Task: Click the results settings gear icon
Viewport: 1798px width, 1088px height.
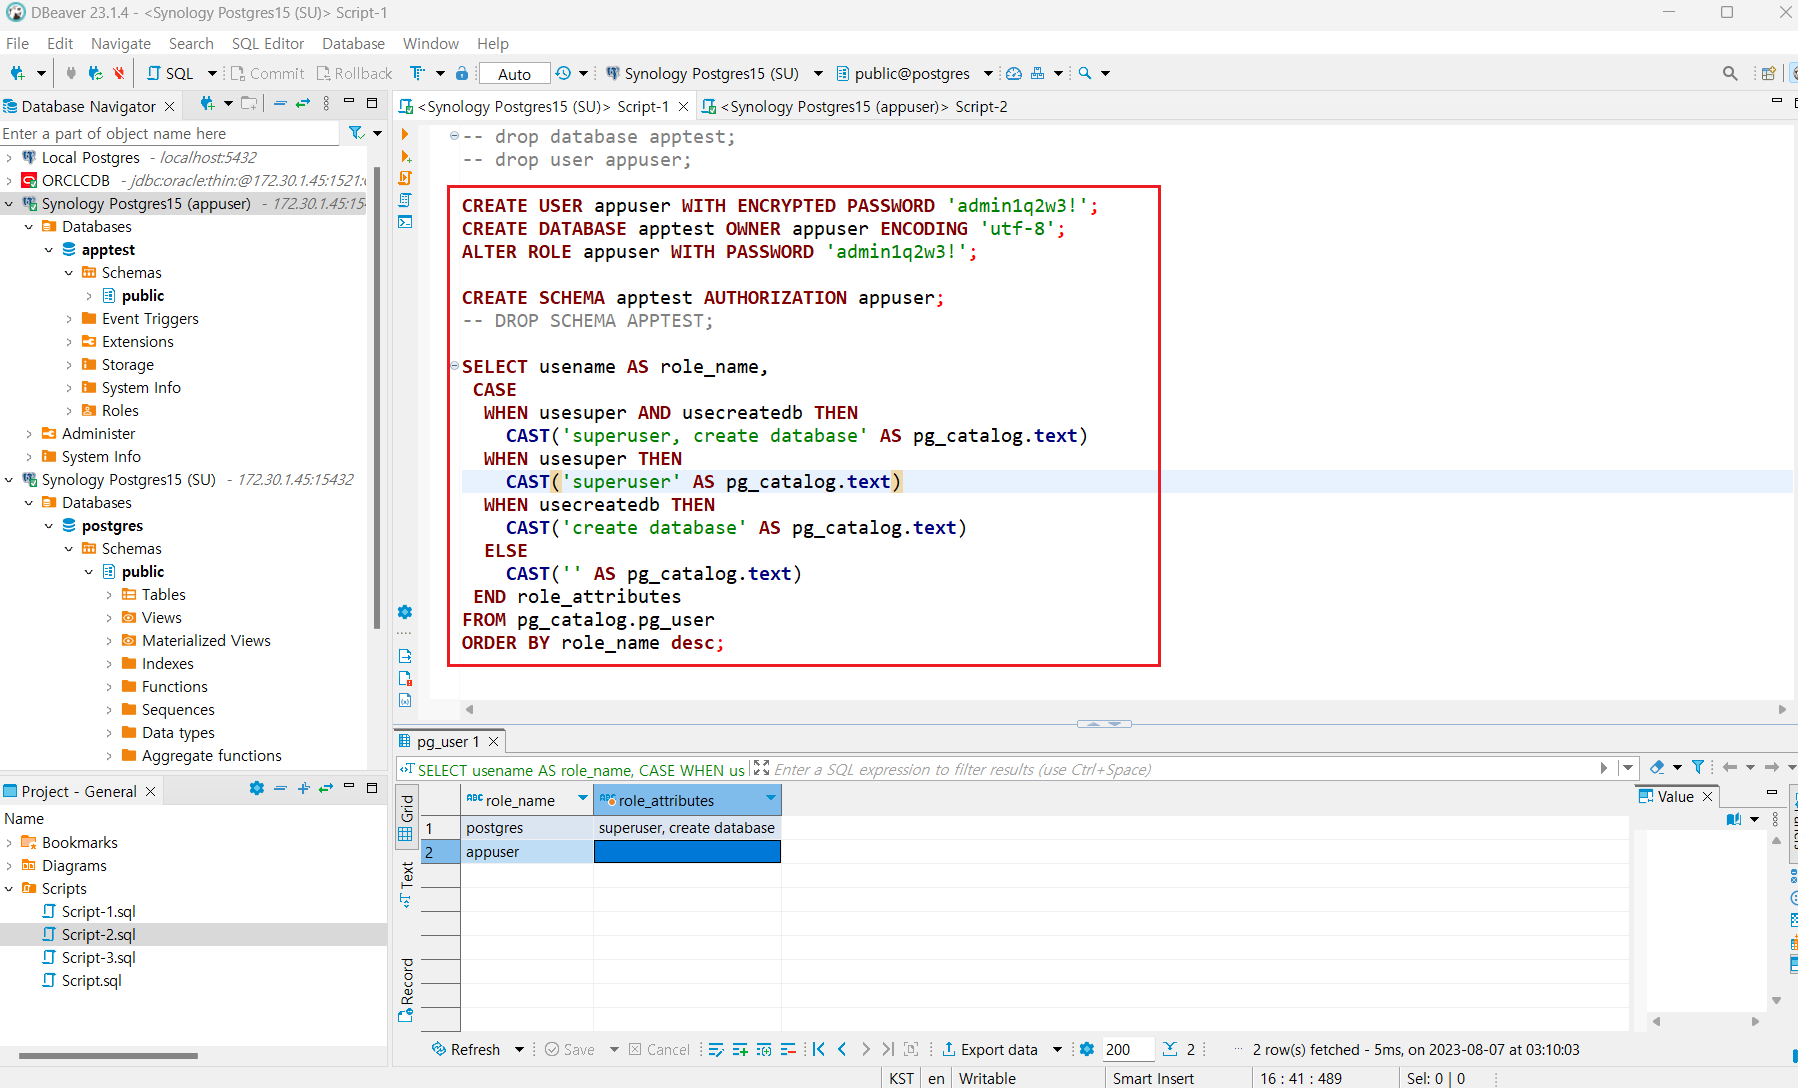Action: pyautogui.click(x=1087, y=1049)
